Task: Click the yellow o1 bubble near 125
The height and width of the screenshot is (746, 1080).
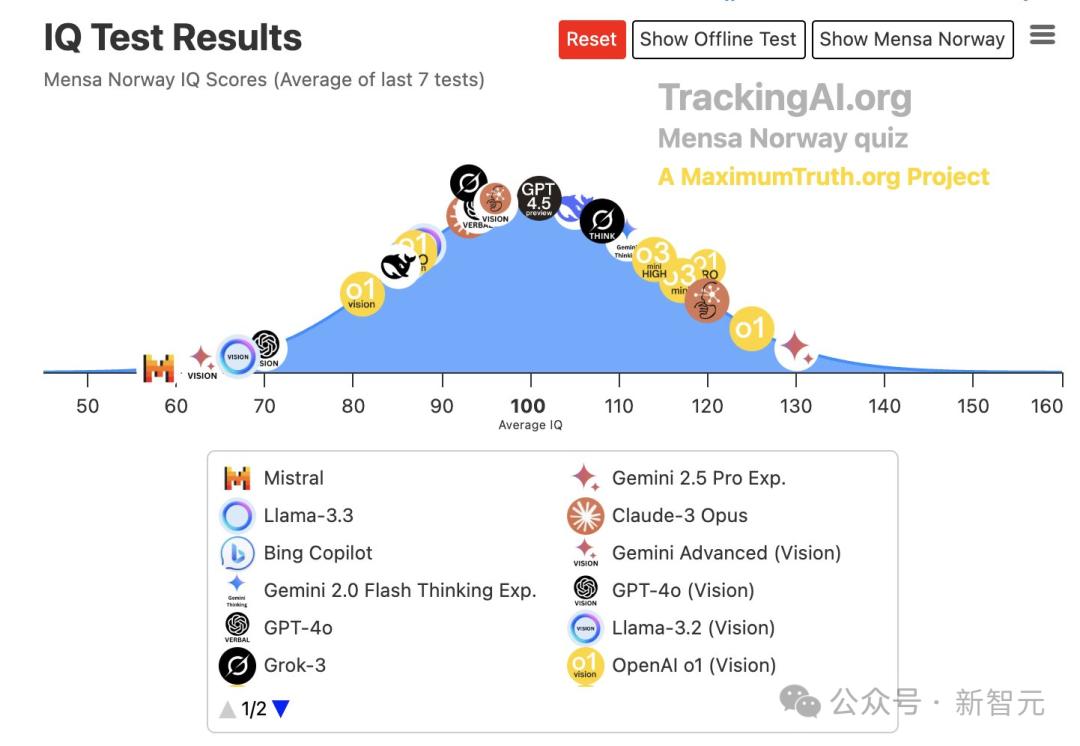Action: tap(751, 328)
